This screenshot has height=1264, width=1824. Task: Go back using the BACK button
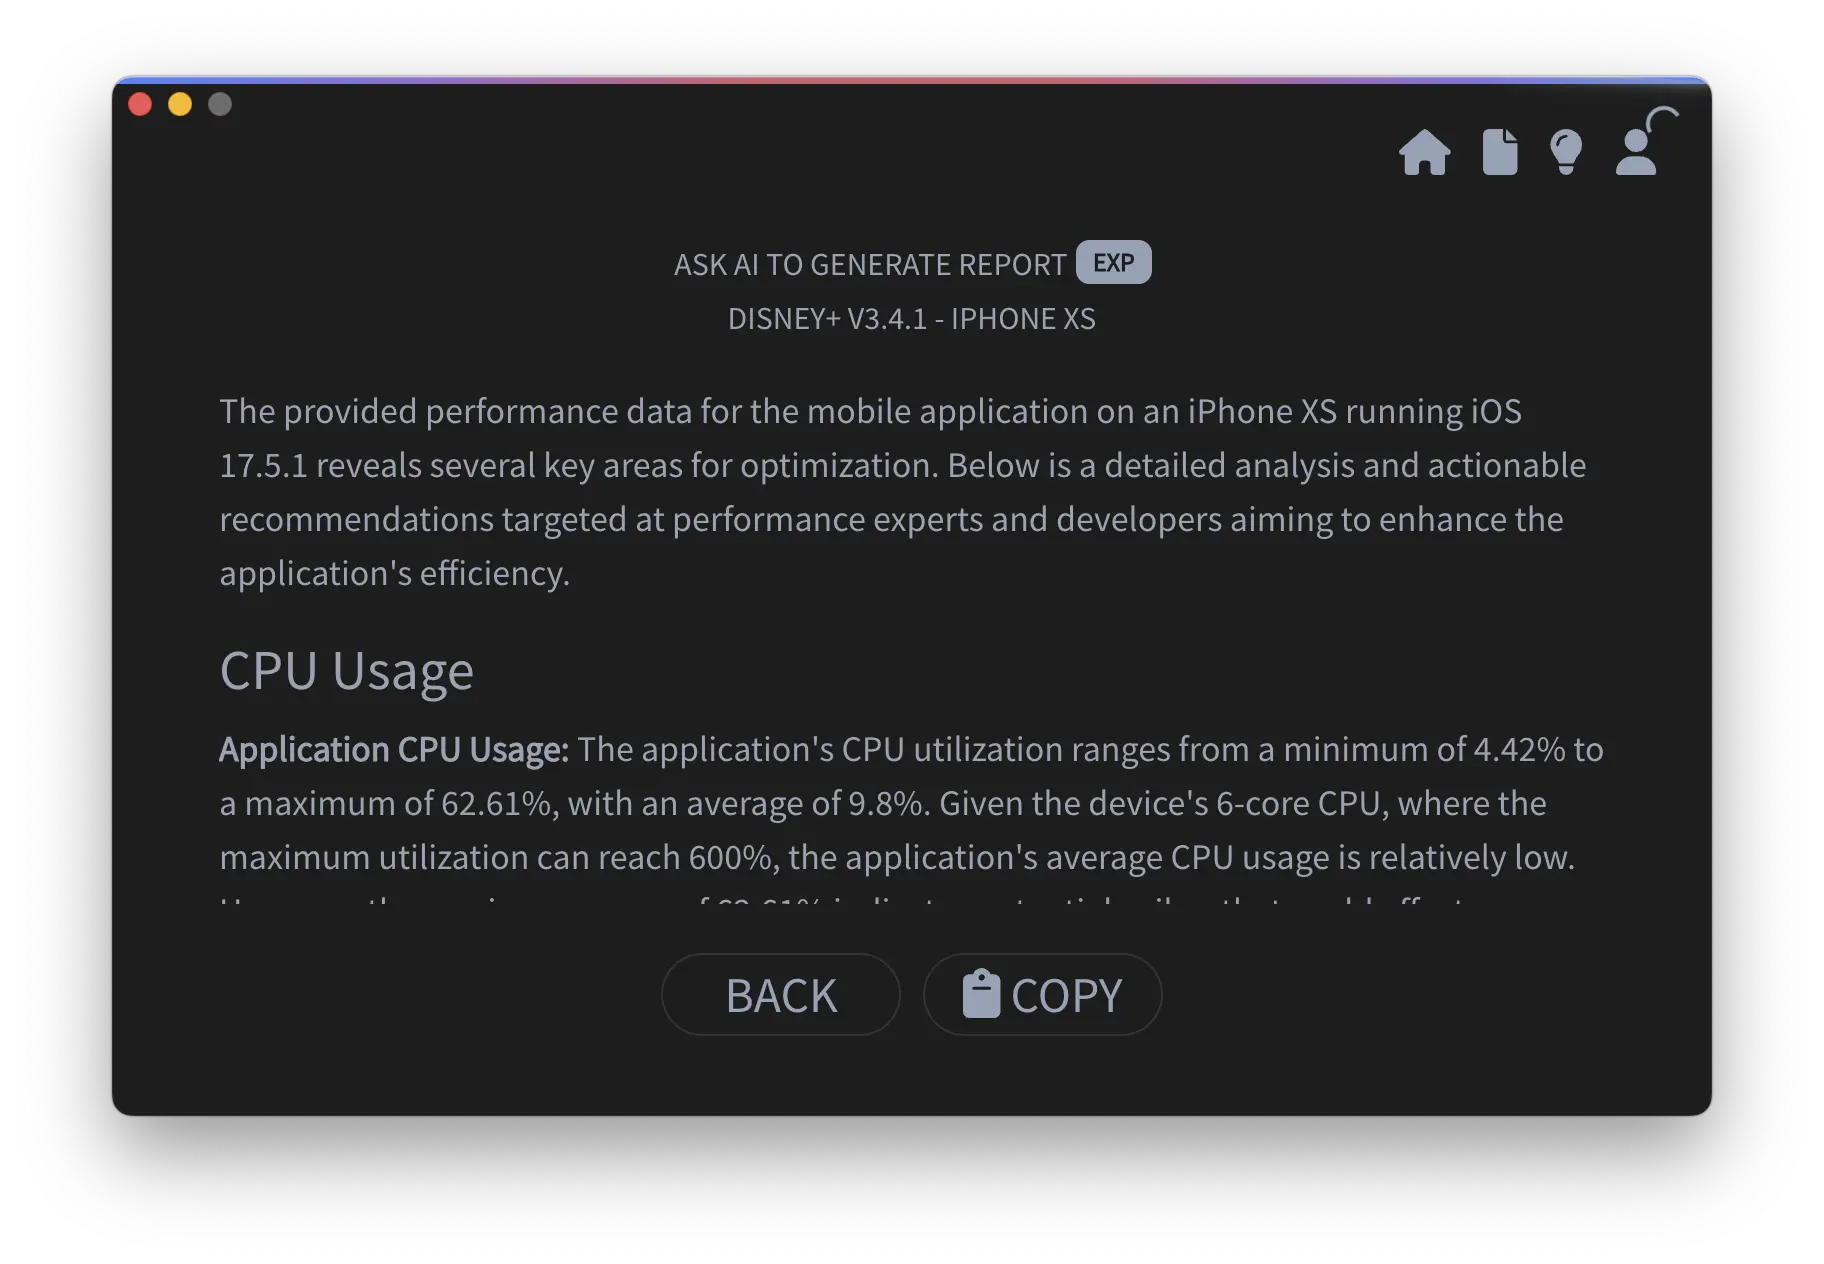(781, 994)
